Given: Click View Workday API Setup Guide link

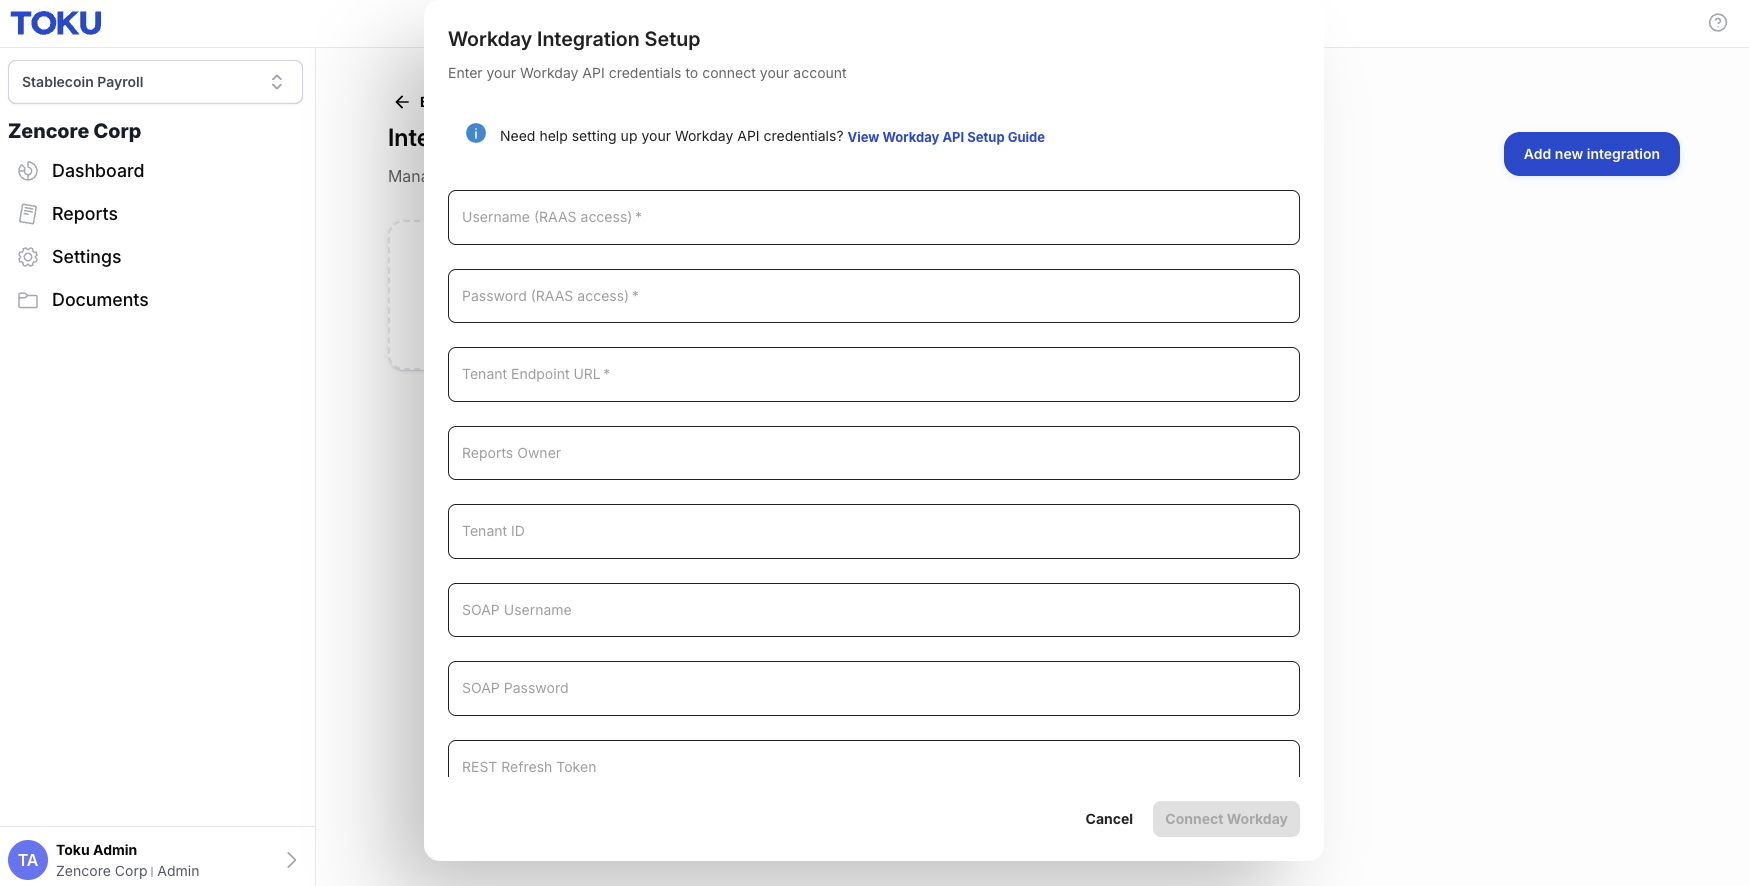Looking at the screenshot, I should pyautogui.click(x=946, y=137).
